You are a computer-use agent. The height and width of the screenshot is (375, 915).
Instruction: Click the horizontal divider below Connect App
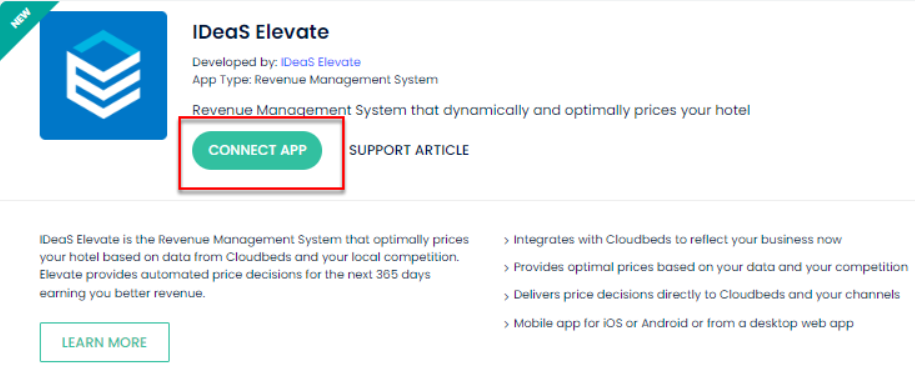(458, 201)
